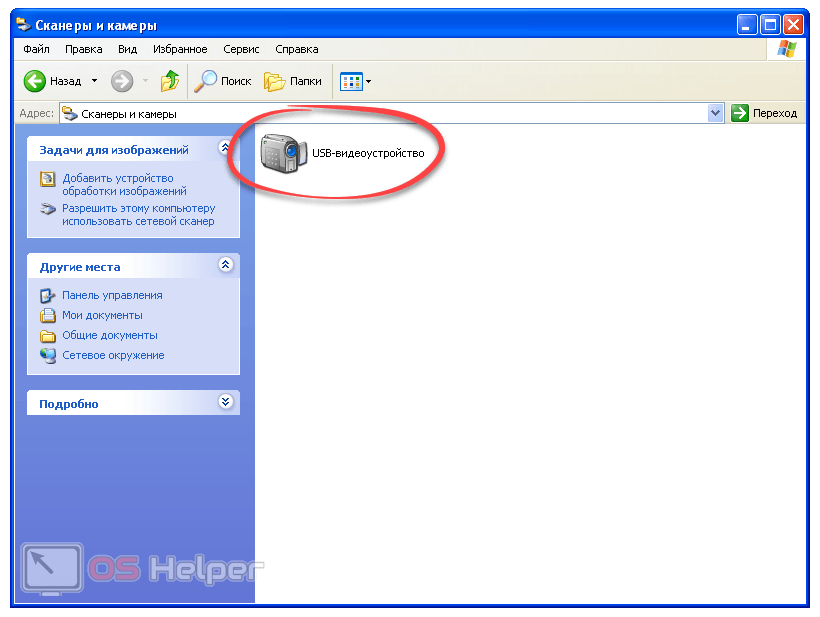Collapse the Другие места panel
The height and width of the screenshot is (617, 820).
tap(225, 265)
